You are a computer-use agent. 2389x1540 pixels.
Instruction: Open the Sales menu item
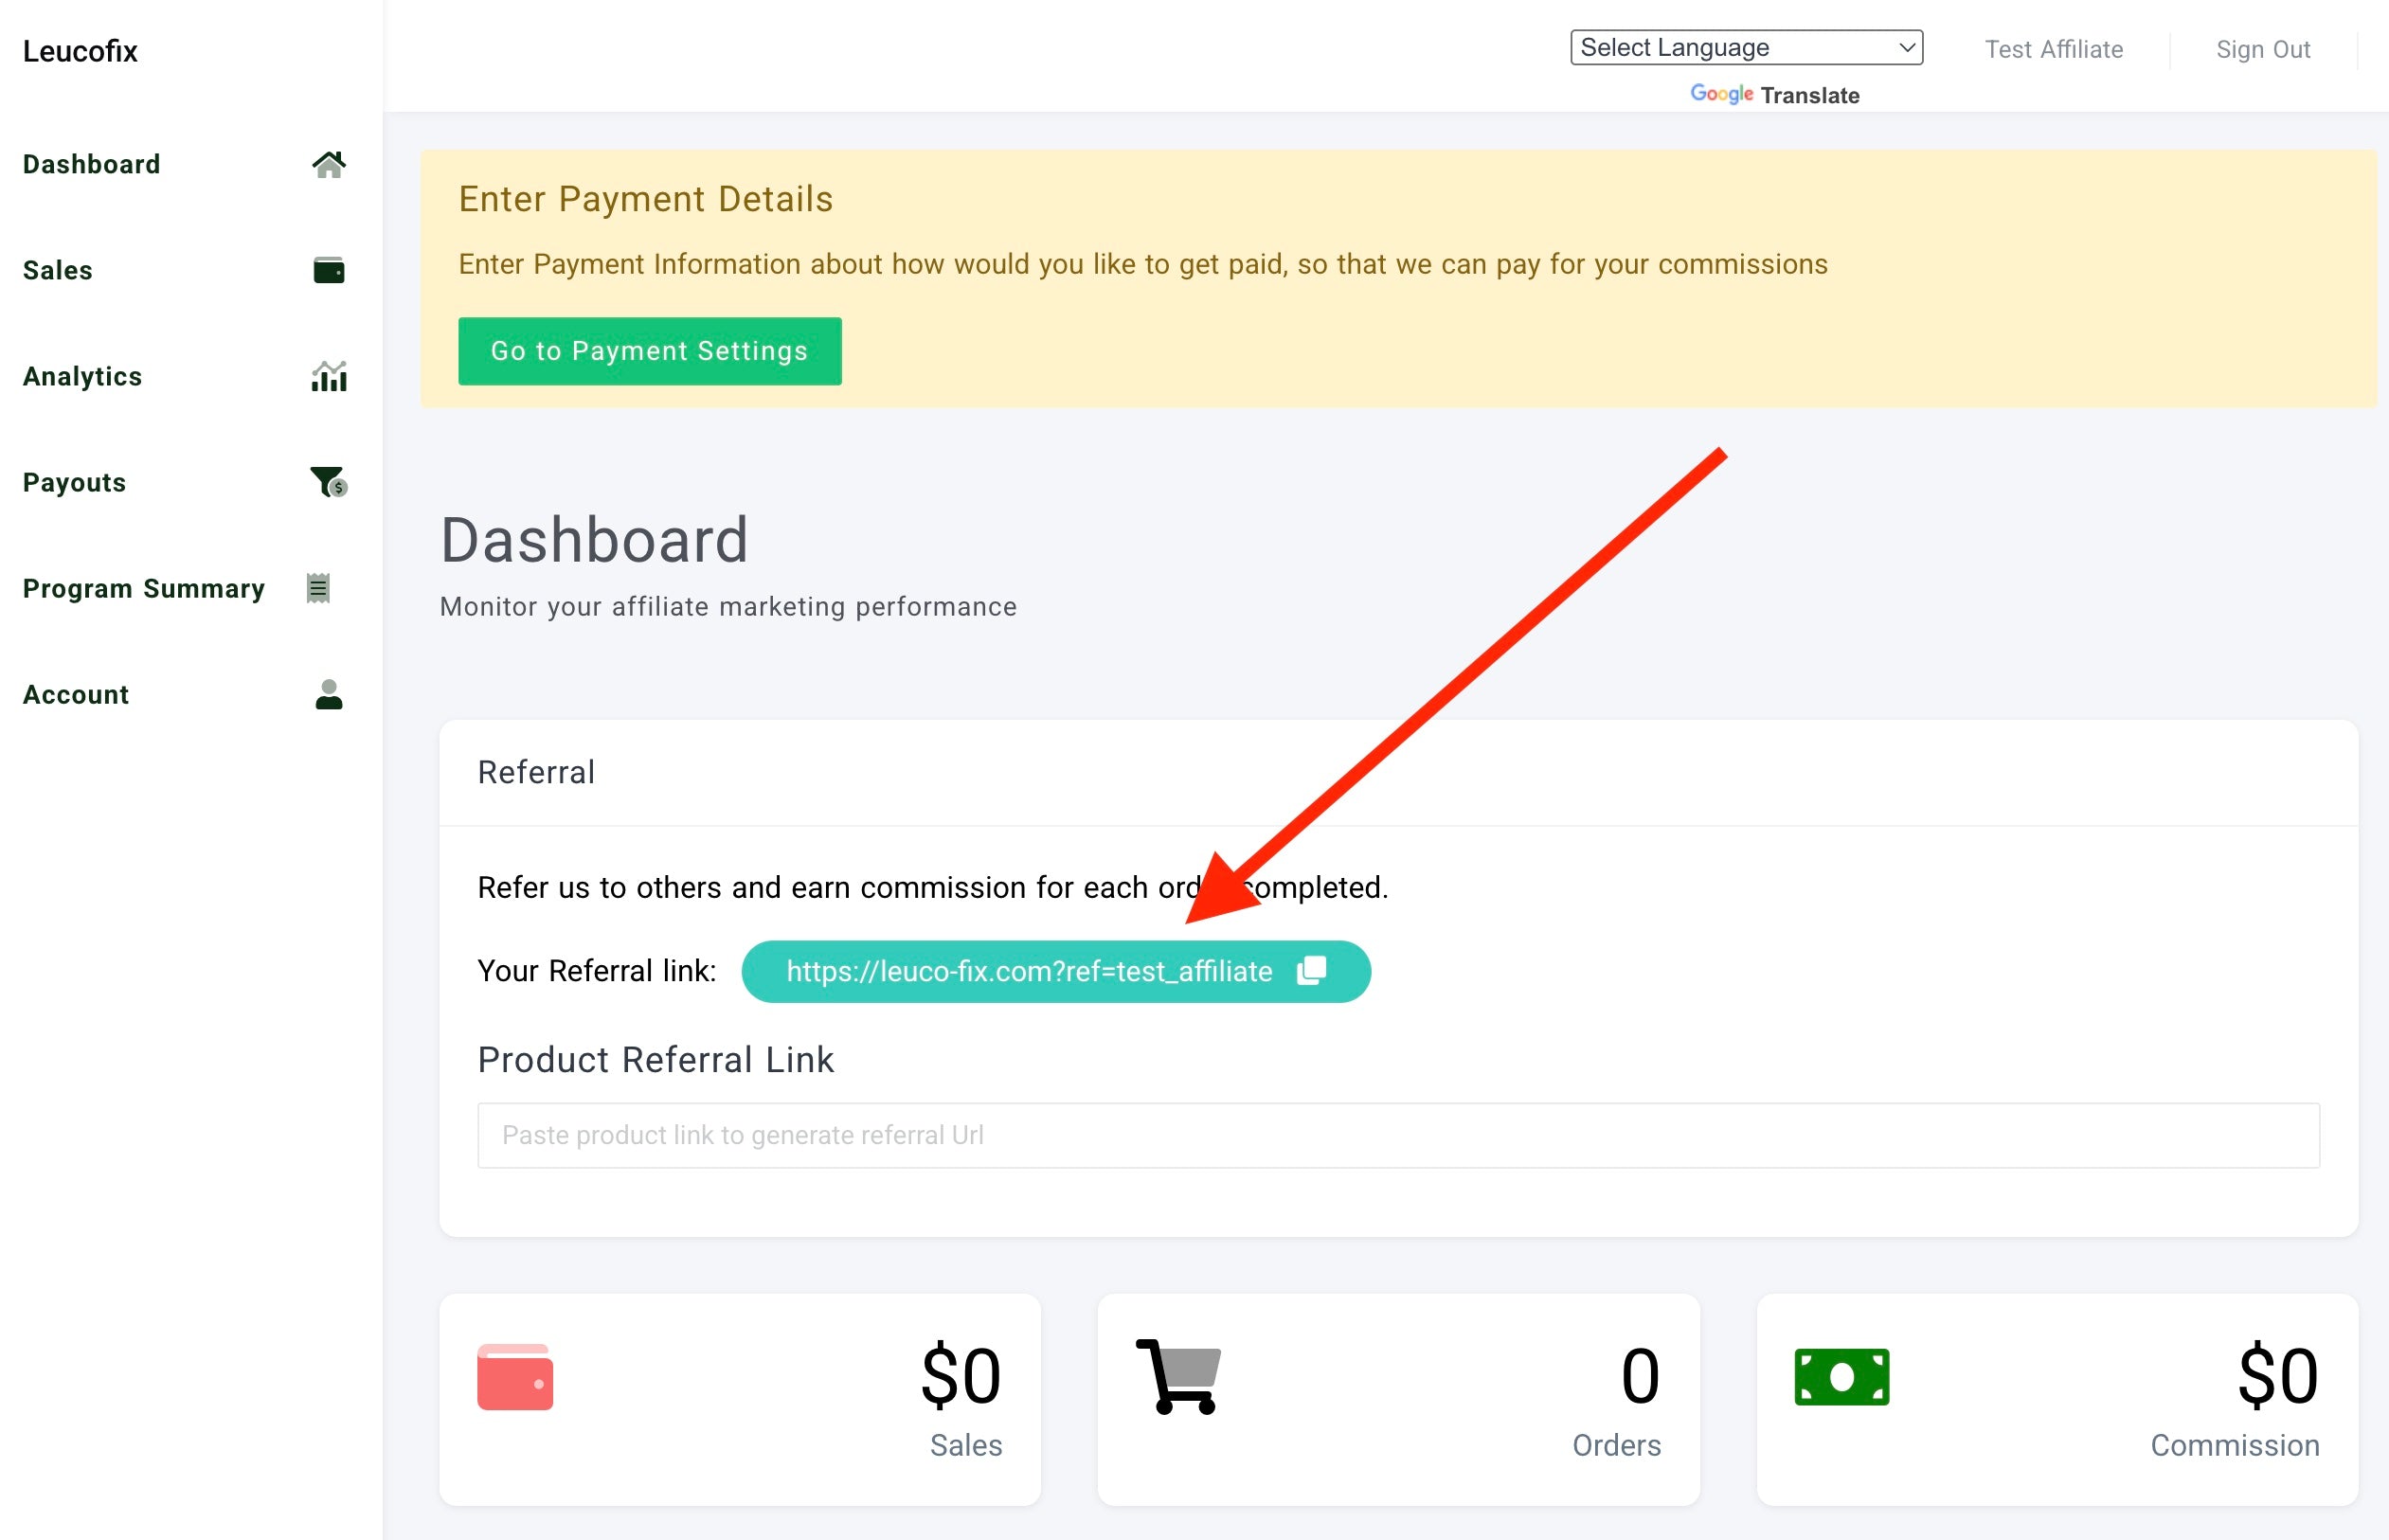tap(58, 270)
